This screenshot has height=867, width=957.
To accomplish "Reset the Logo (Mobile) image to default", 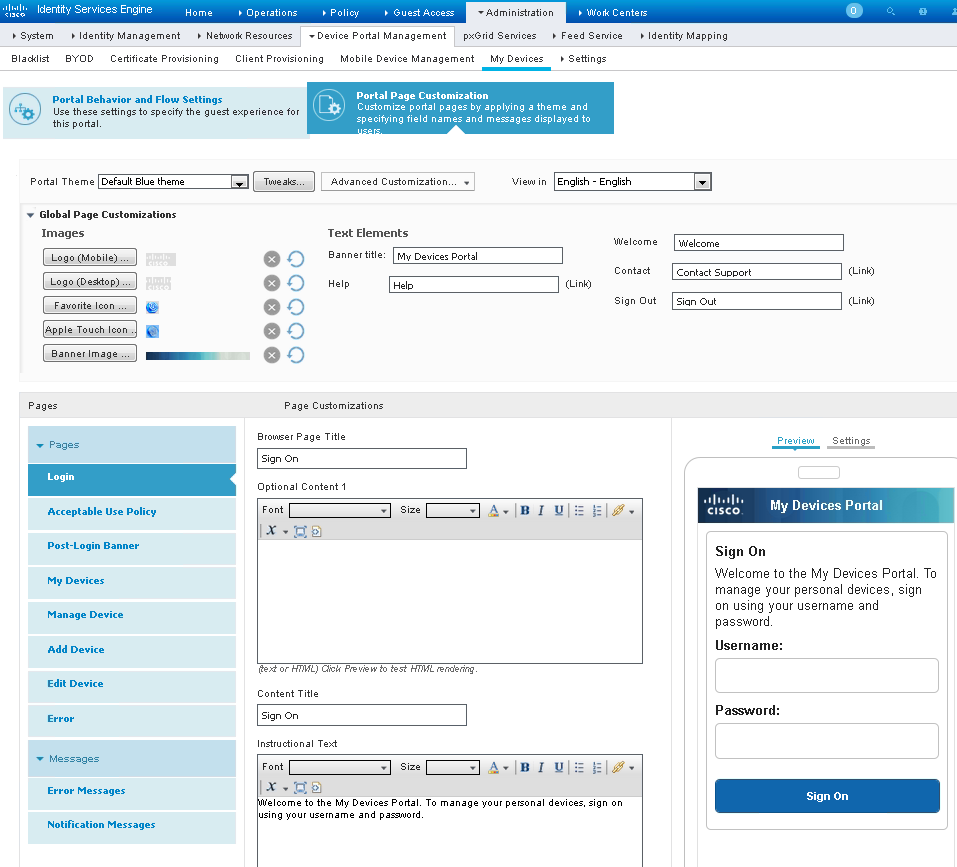I will click(x=296, y=259).
